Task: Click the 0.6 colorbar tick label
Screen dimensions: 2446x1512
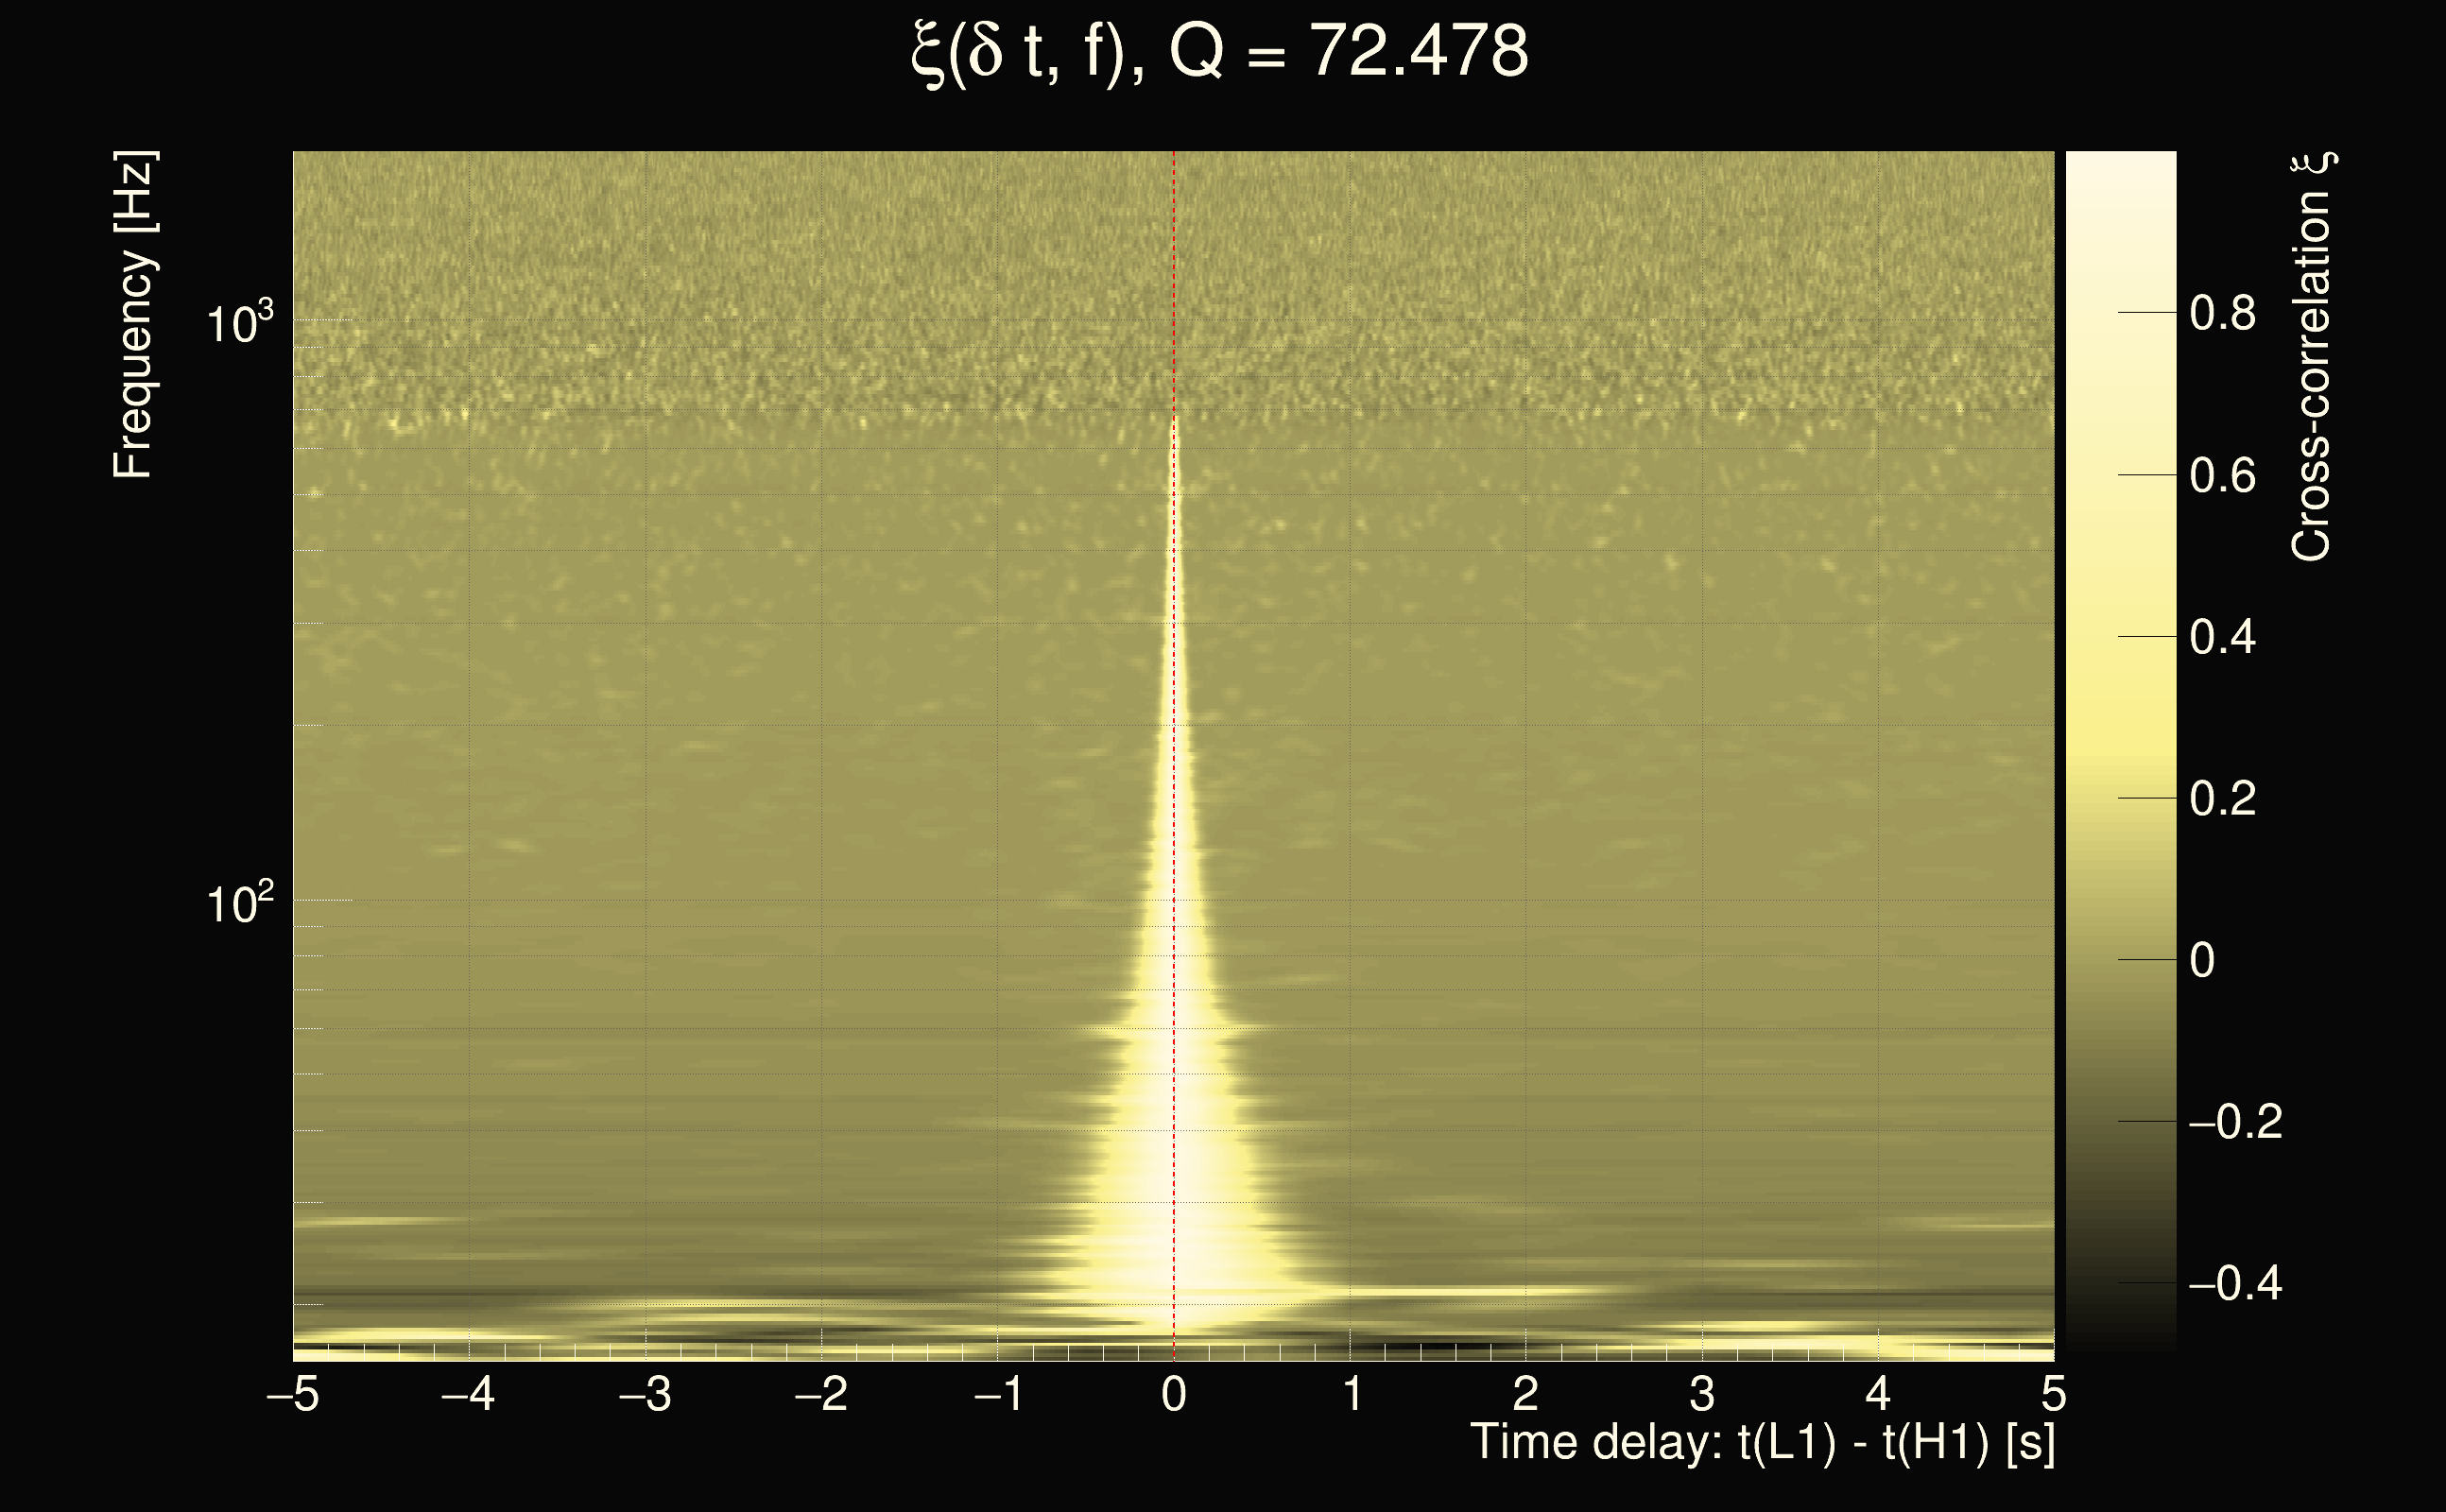Action: coord(2222,476)
